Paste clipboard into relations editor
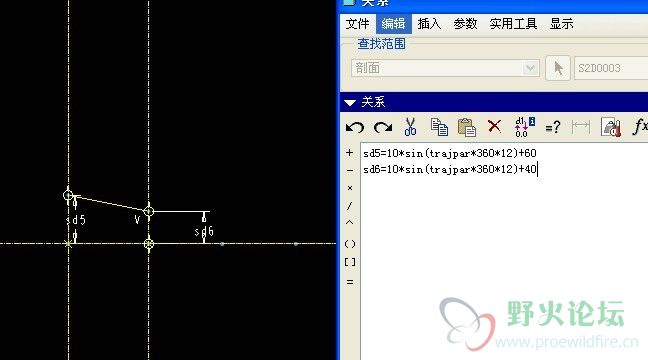Screen dimensions: 648x360 coord(467,127)
